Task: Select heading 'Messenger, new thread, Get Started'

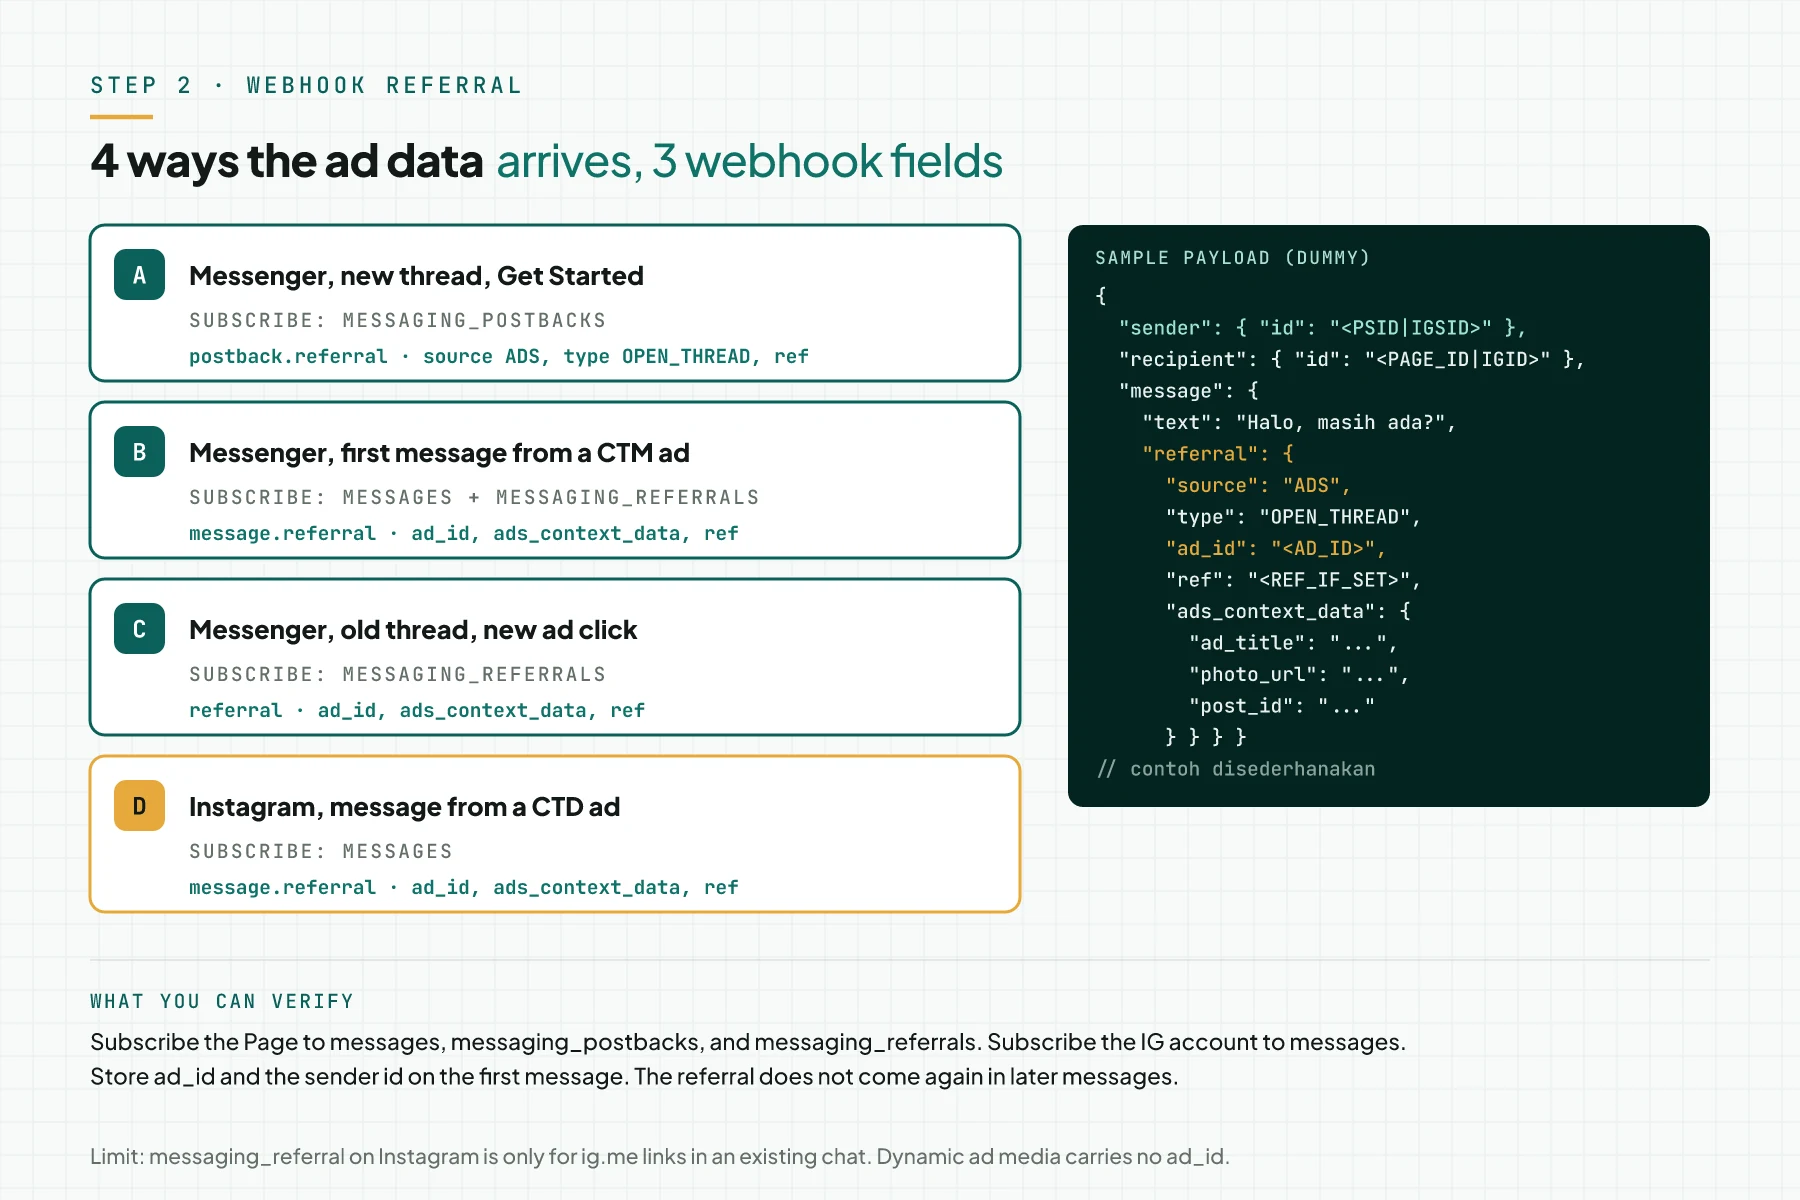Action: [x=416, y=276]
